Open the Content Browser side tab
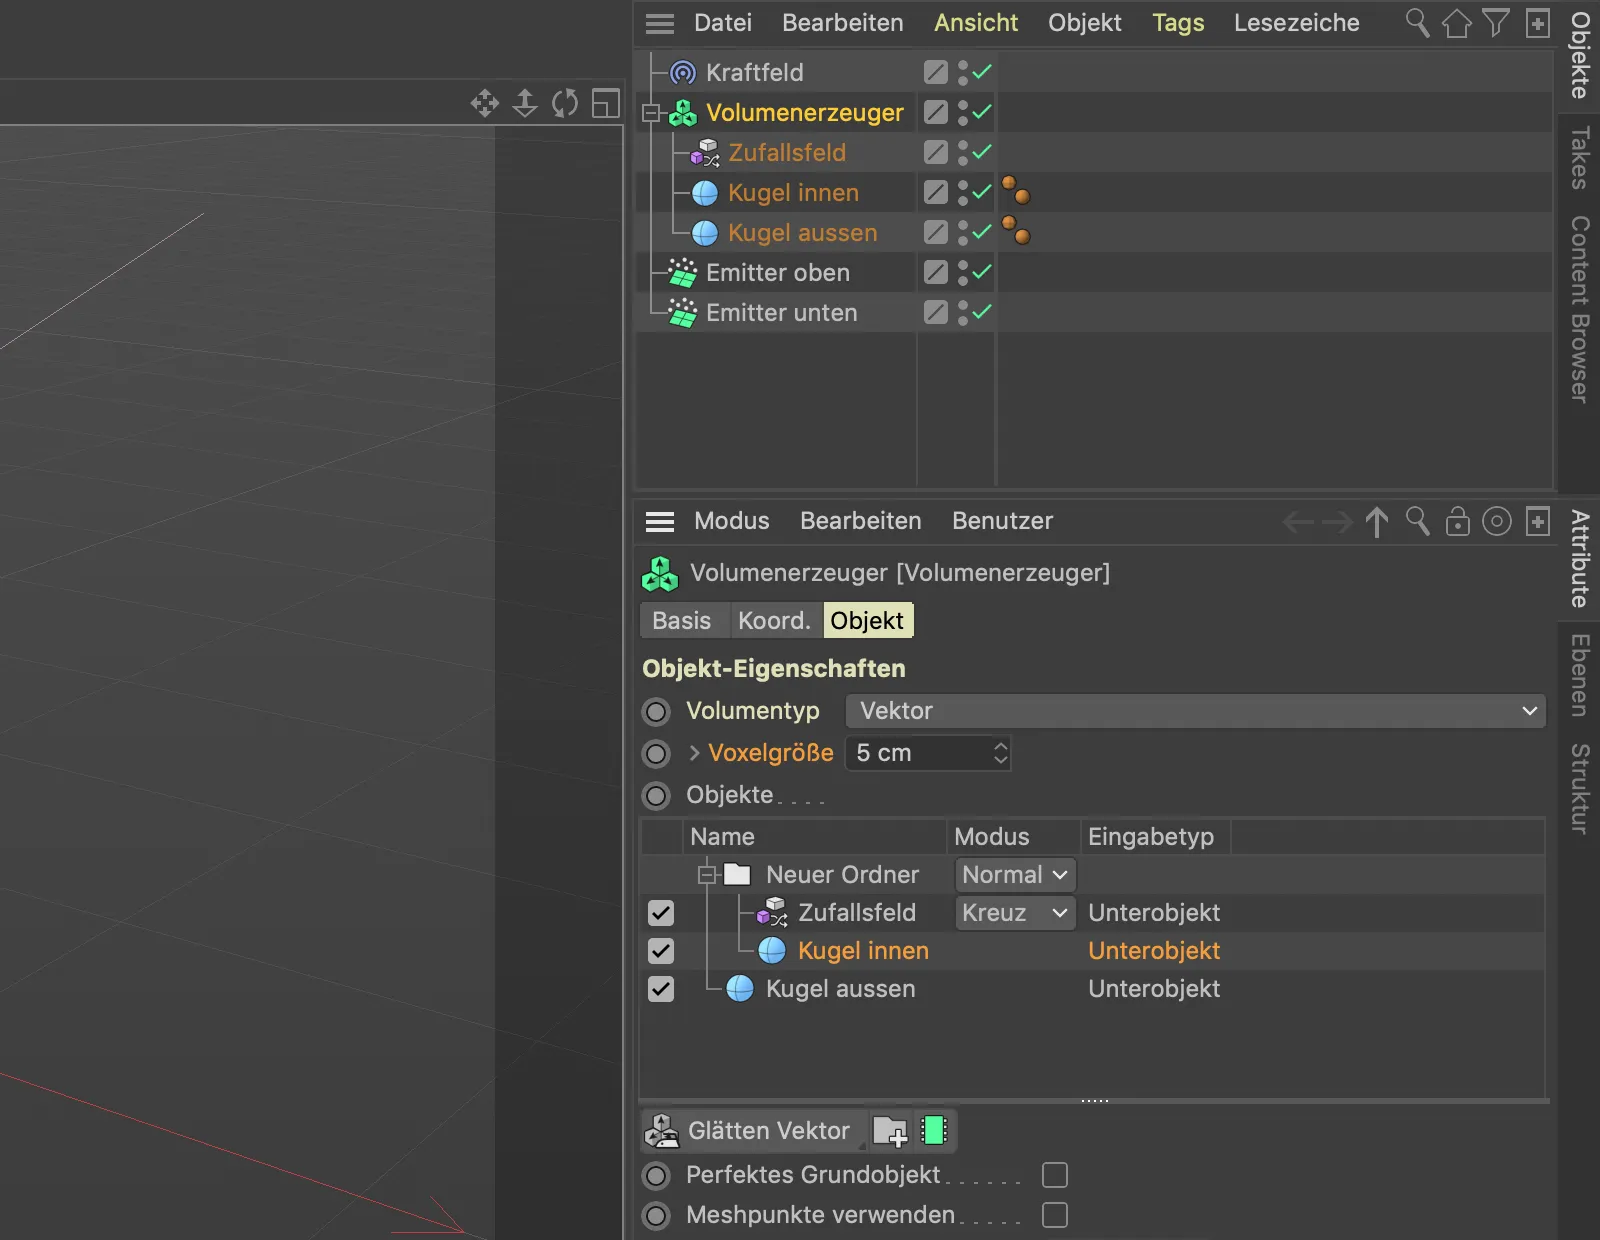The height and width of the screenshot is (1240, 1600). [x=1580, y=310]
